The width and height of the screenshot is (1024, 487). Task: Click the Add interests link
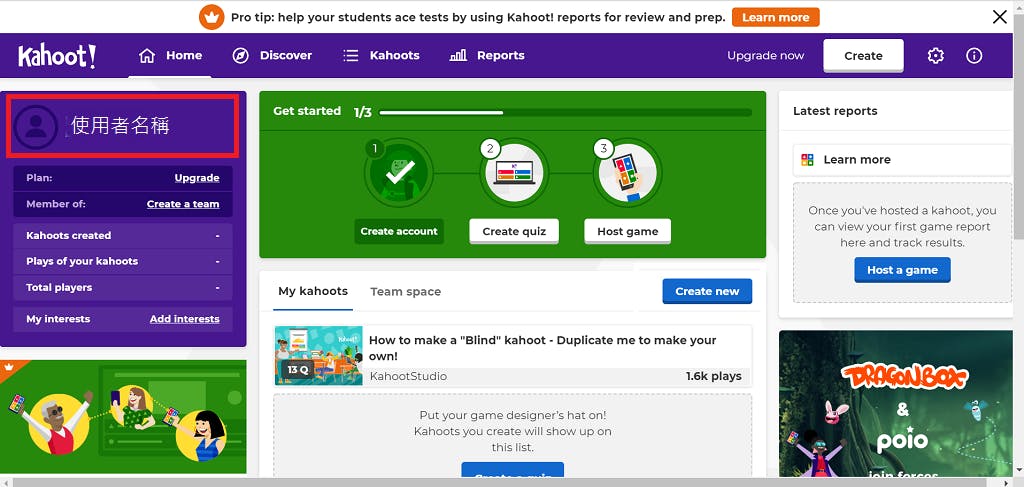coord(184,319)
